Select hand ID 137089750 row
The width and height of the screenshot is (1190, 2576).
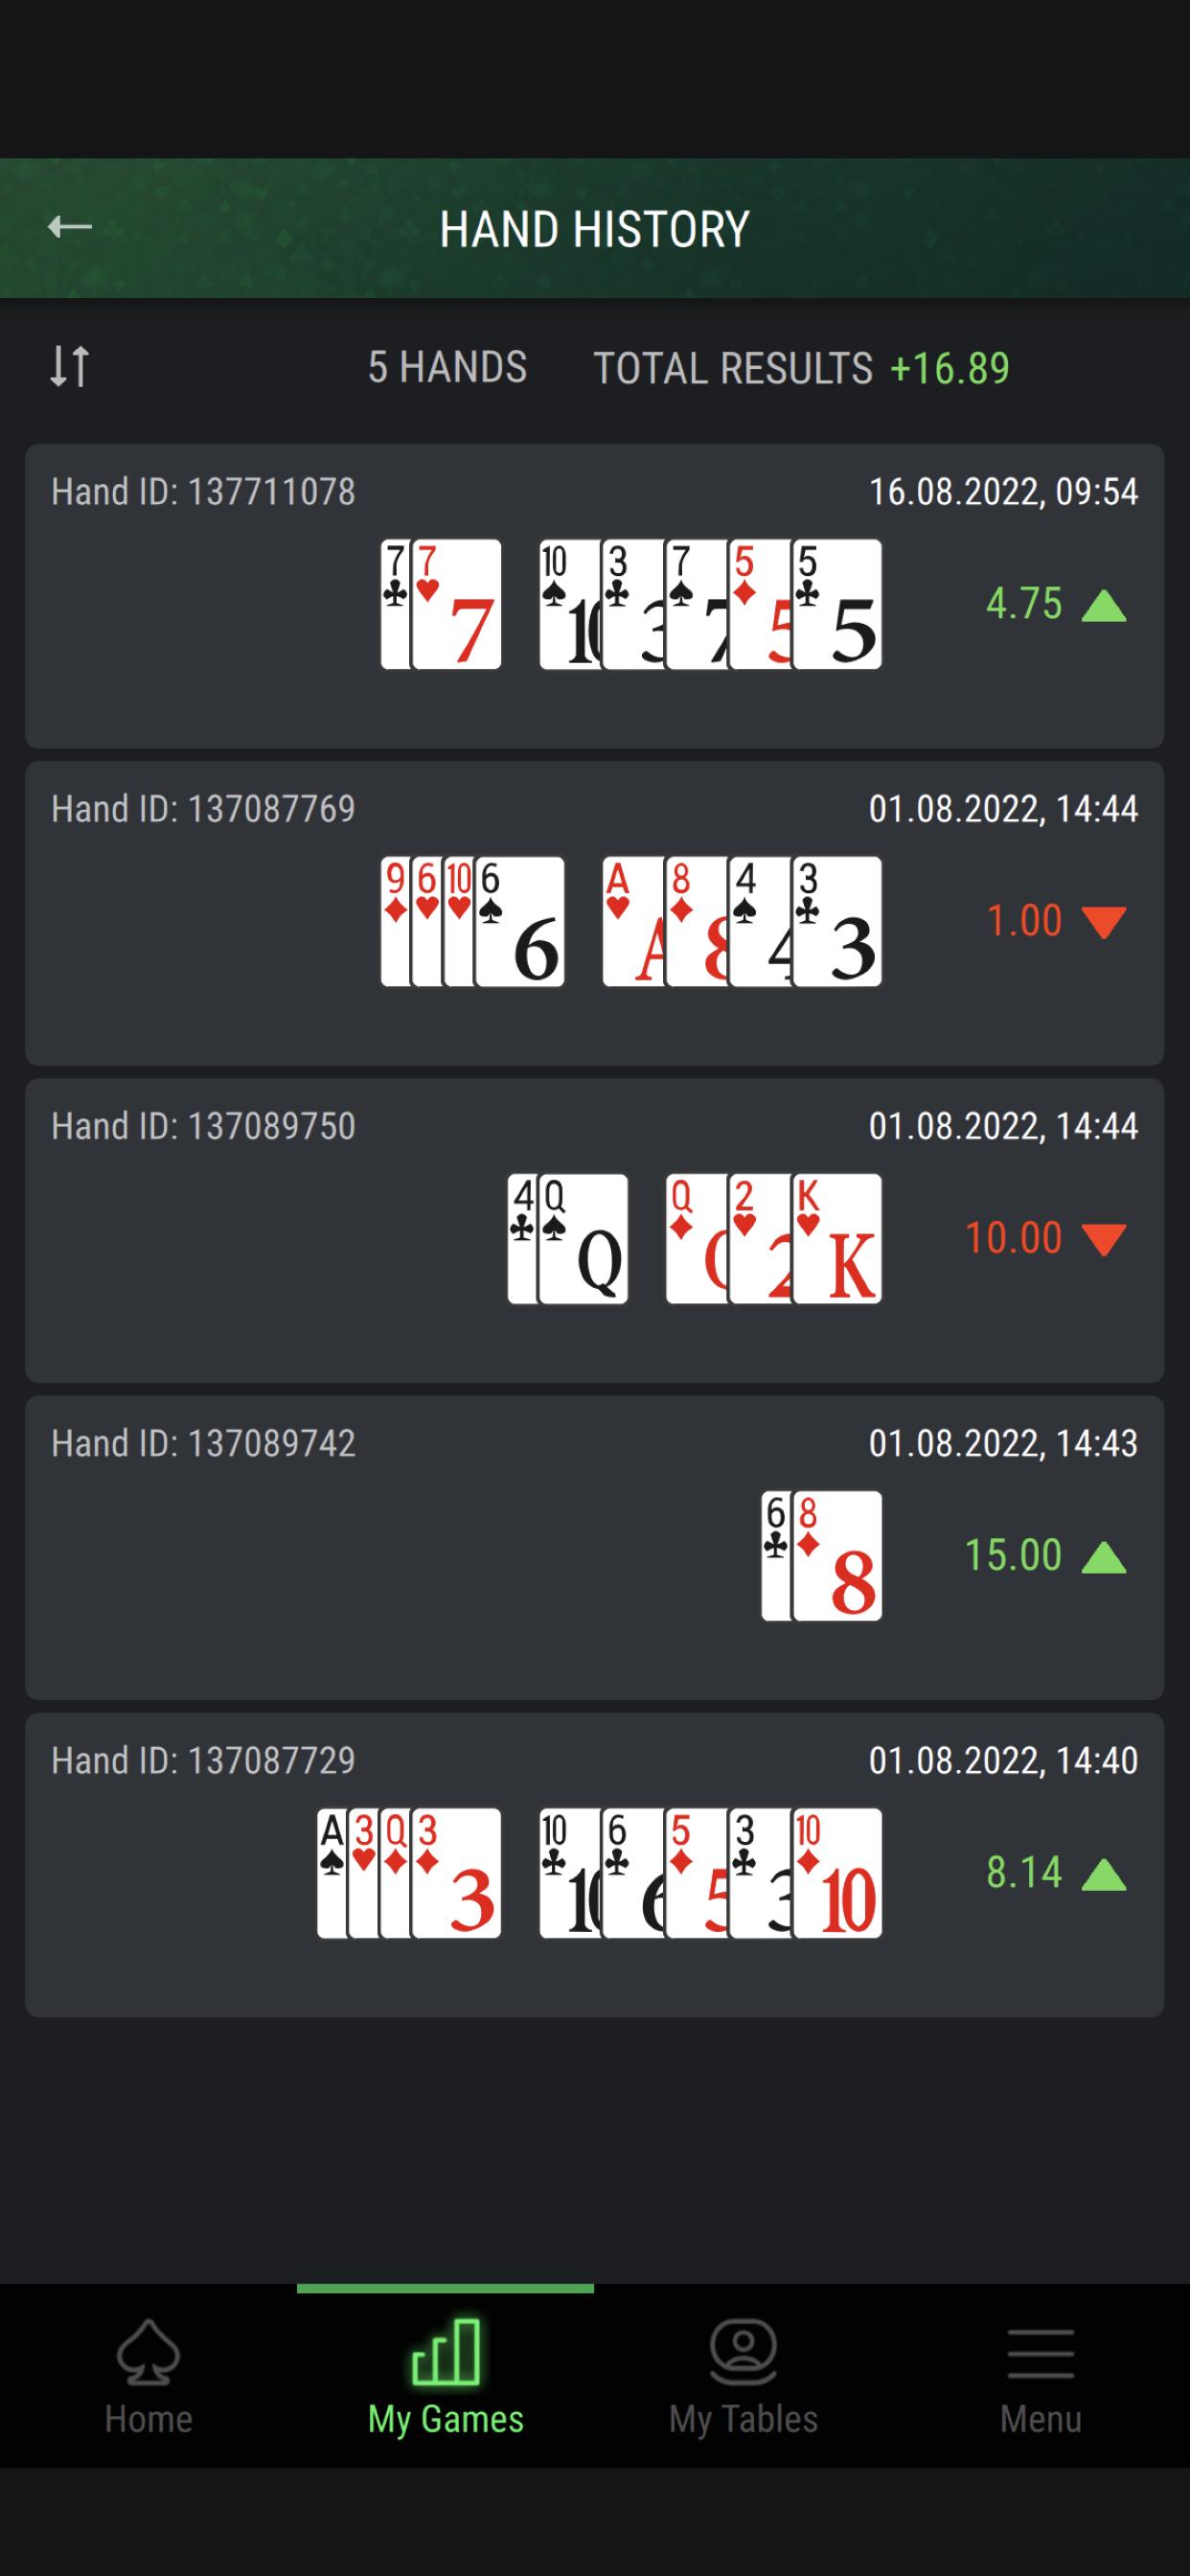pyautogui.click(x=594, y=1230)
